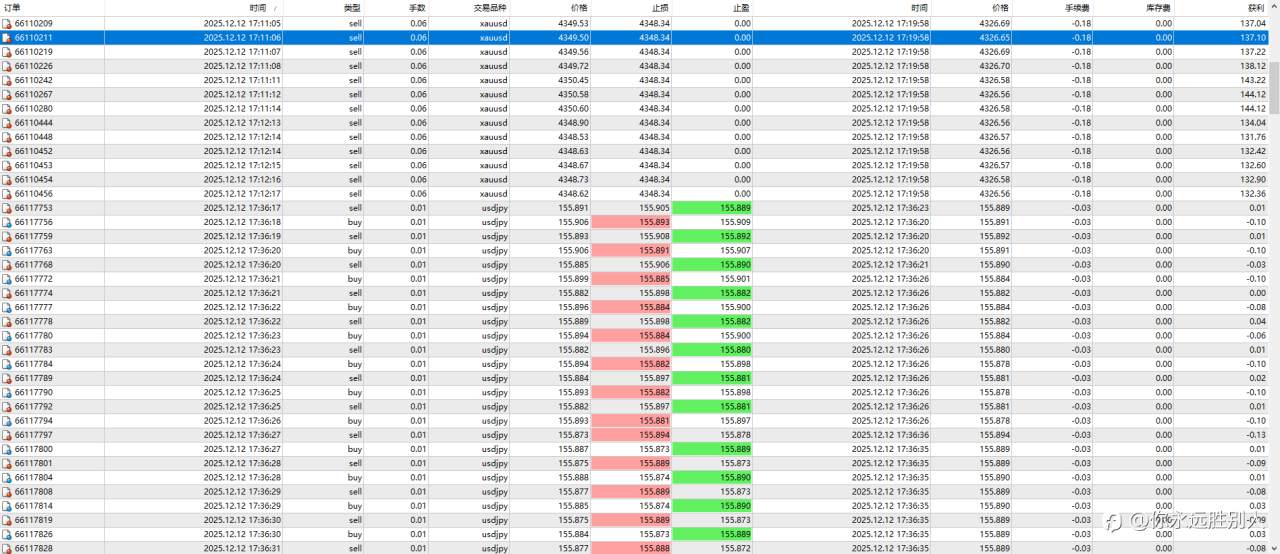Click open time 2025.12.12 17:11:12
Screen dimensions: 1280x554
(x=242, y=94)
